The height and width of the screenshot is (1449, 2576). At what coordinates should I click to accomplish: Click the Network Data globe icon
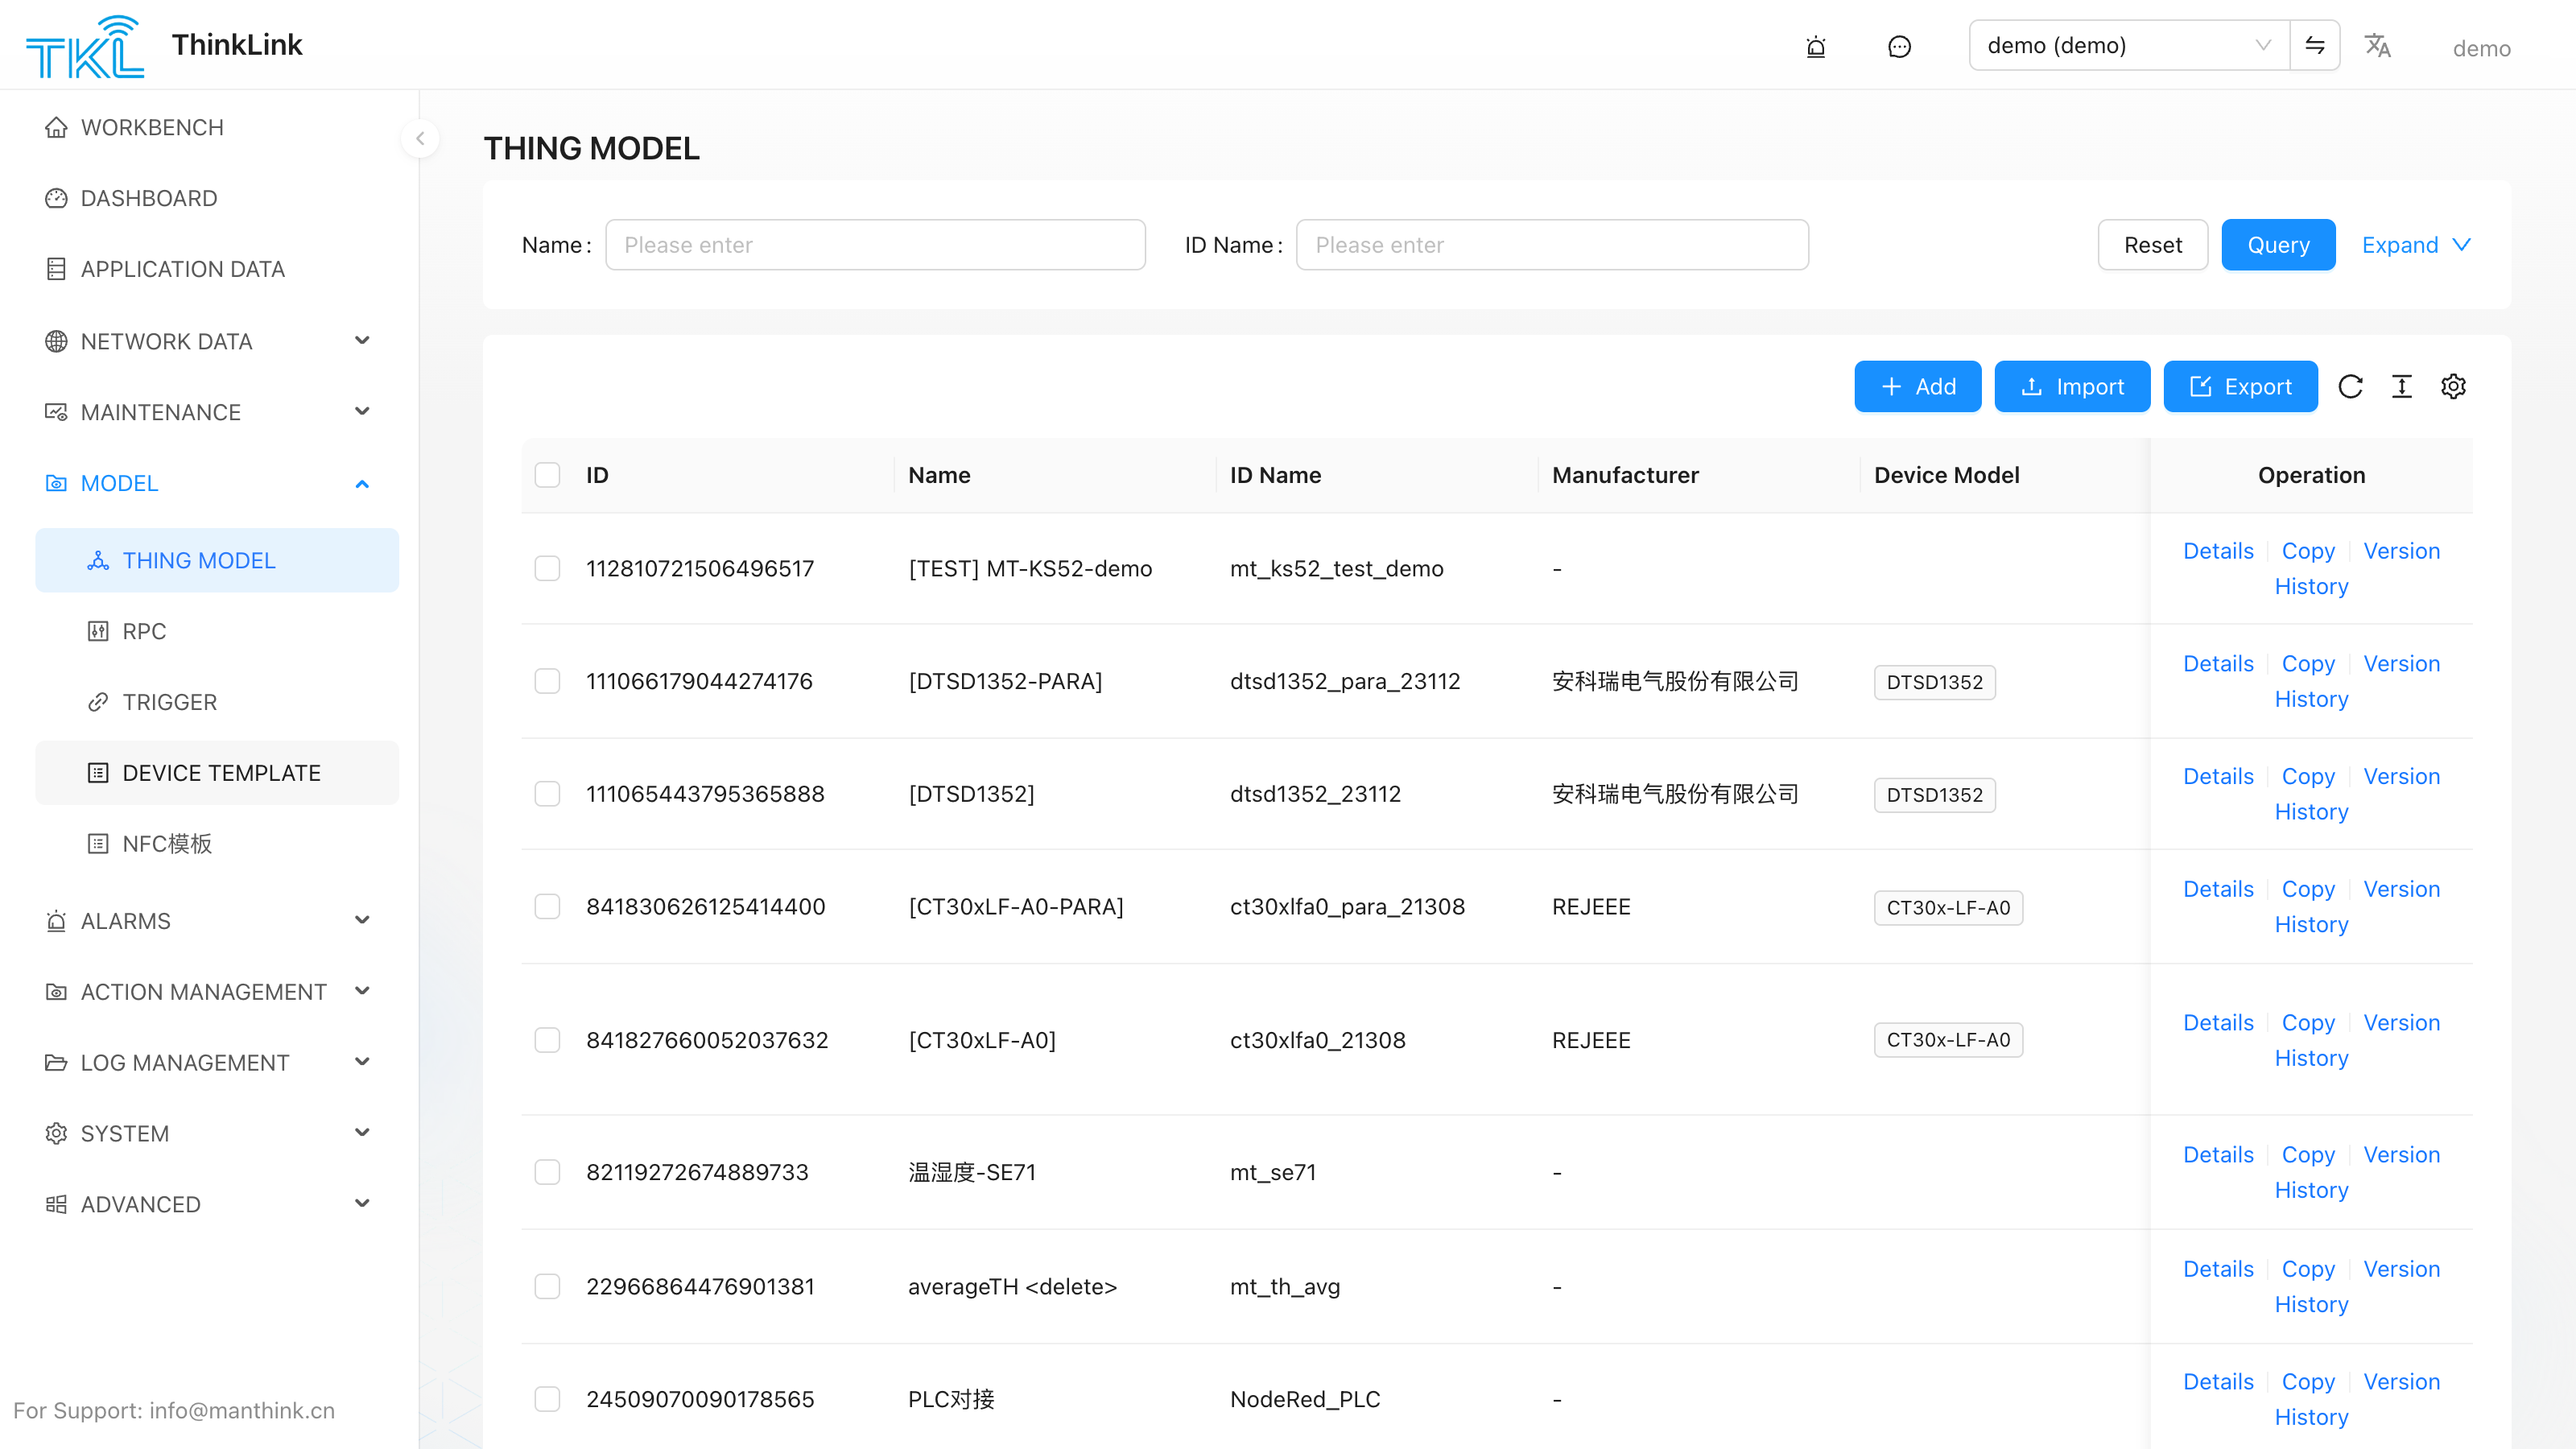click(56, 341)
